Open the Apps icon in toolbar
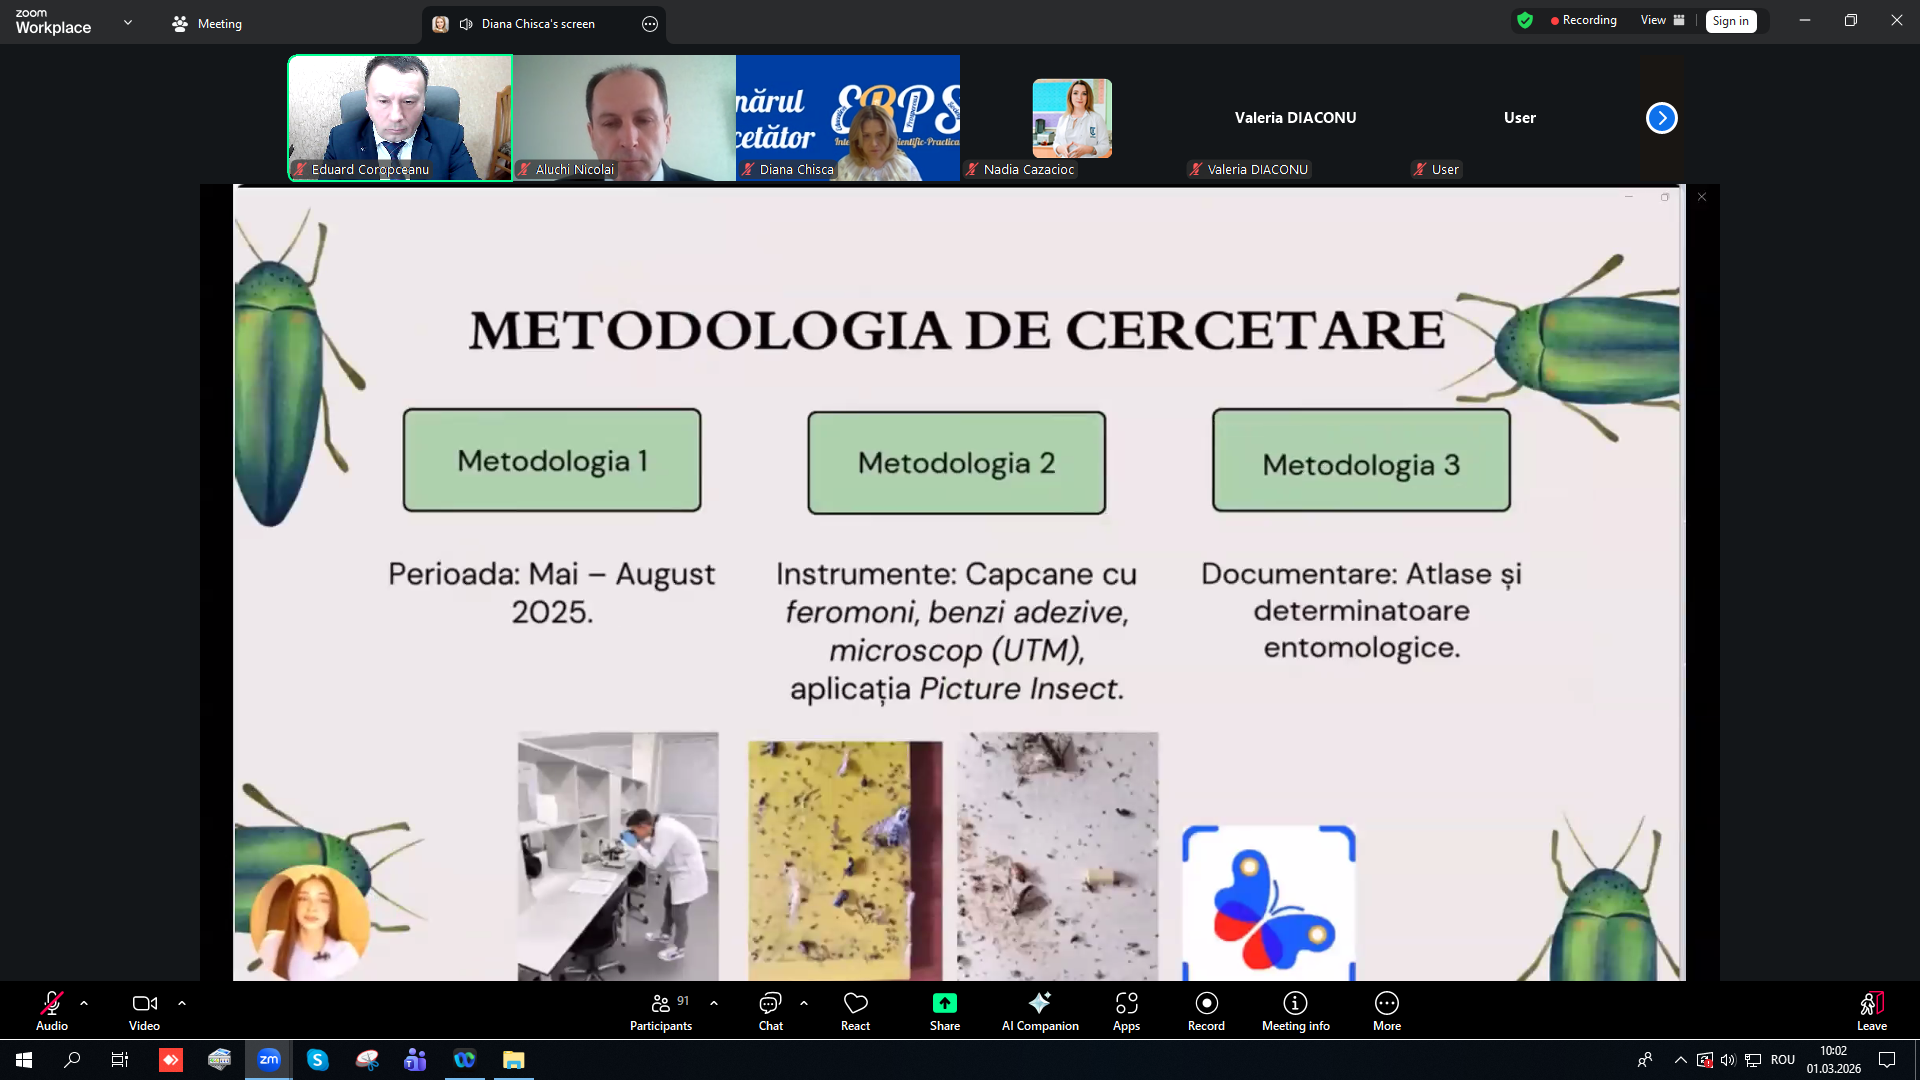 pyautogui.click(x=1126, y=1004)
